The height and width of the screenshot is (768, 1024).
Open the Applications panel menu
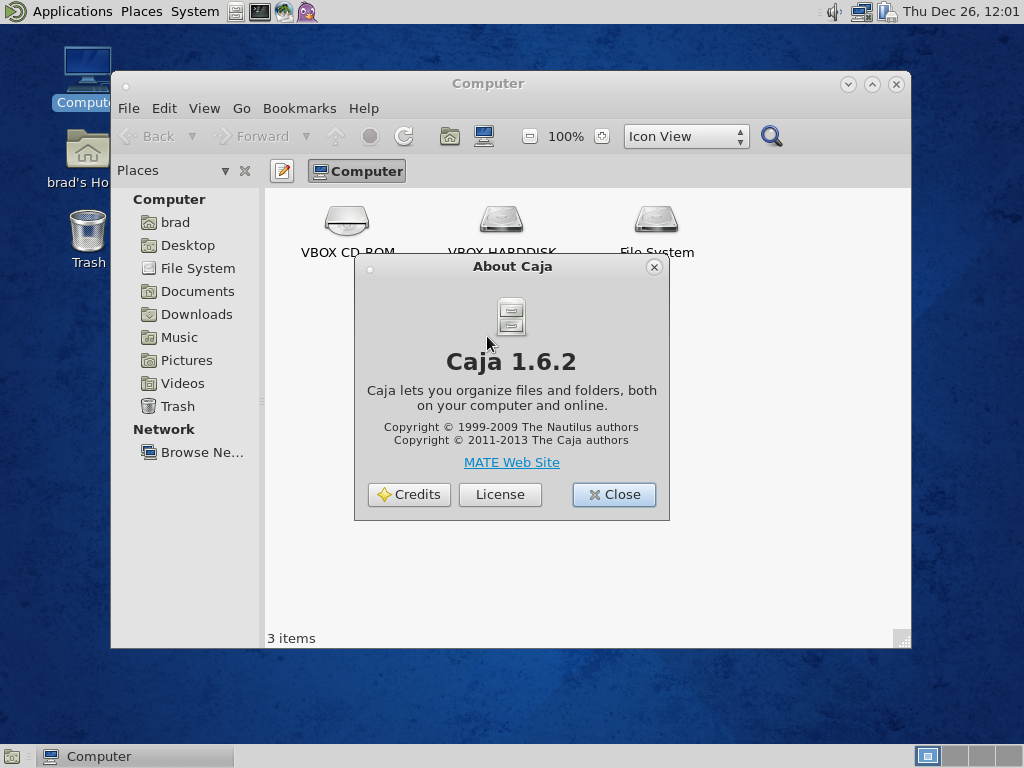(72, 12)
